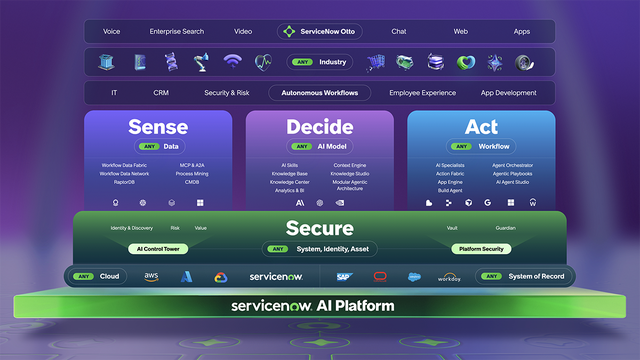Click the Agent Orchestrator text
The width and height of the screenshot is (640, 360).
tap(512, 165)
